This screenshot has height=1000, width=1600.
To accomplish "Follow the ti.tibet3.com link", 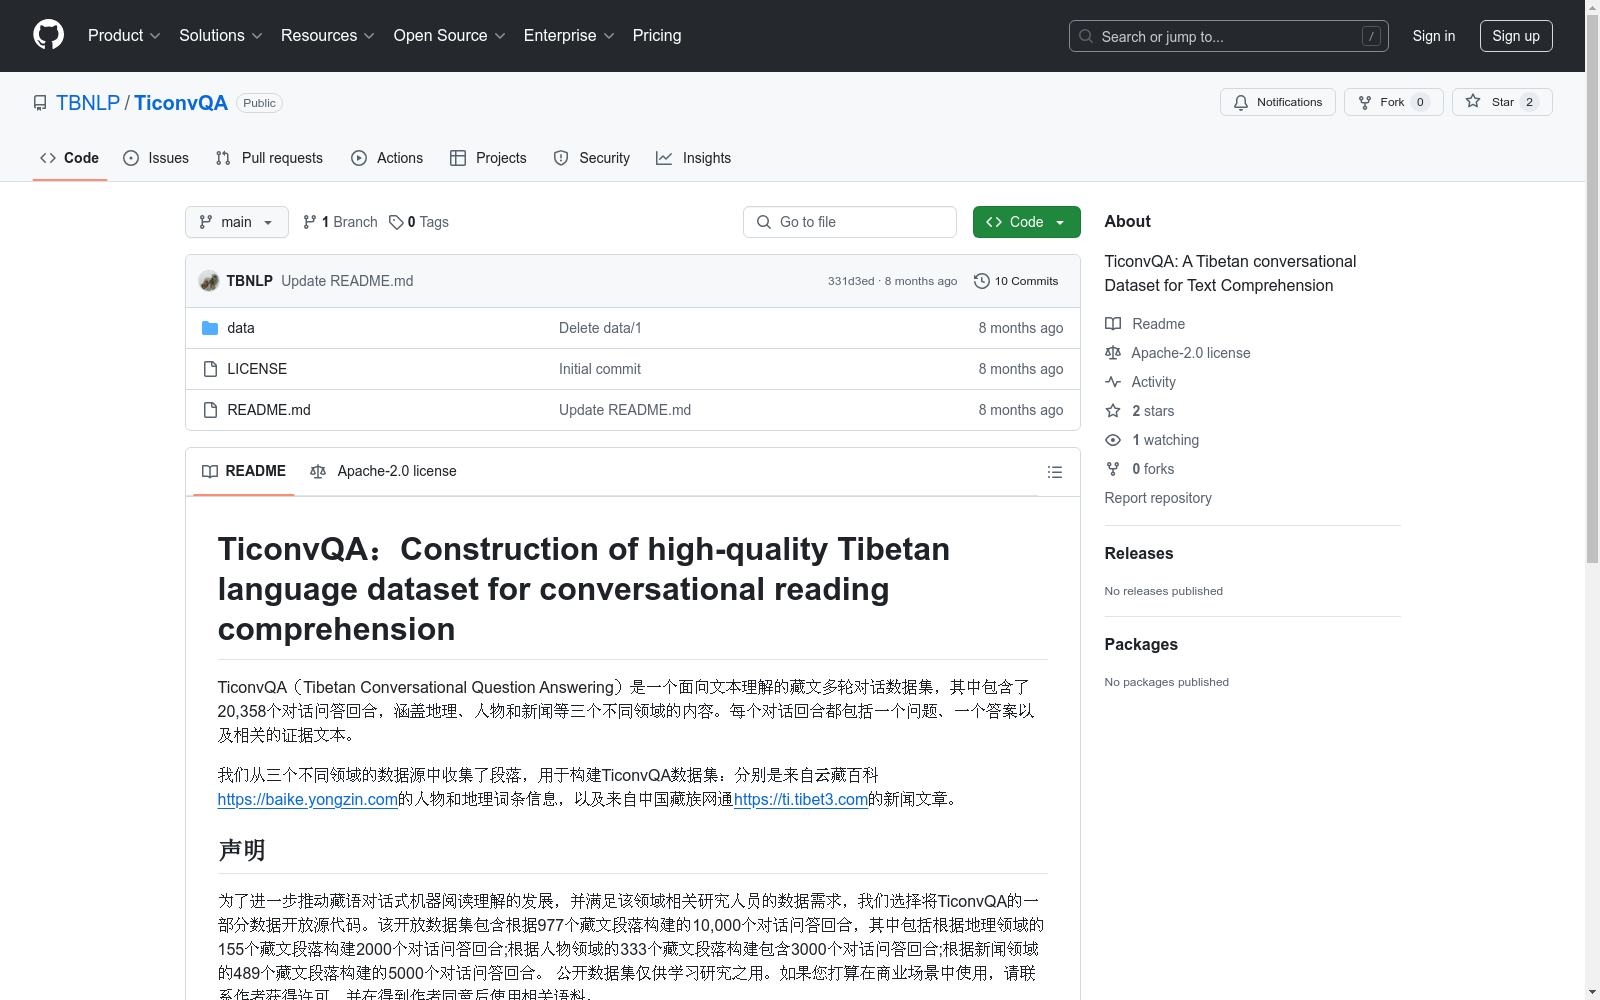I will click(x=801, y=799).
